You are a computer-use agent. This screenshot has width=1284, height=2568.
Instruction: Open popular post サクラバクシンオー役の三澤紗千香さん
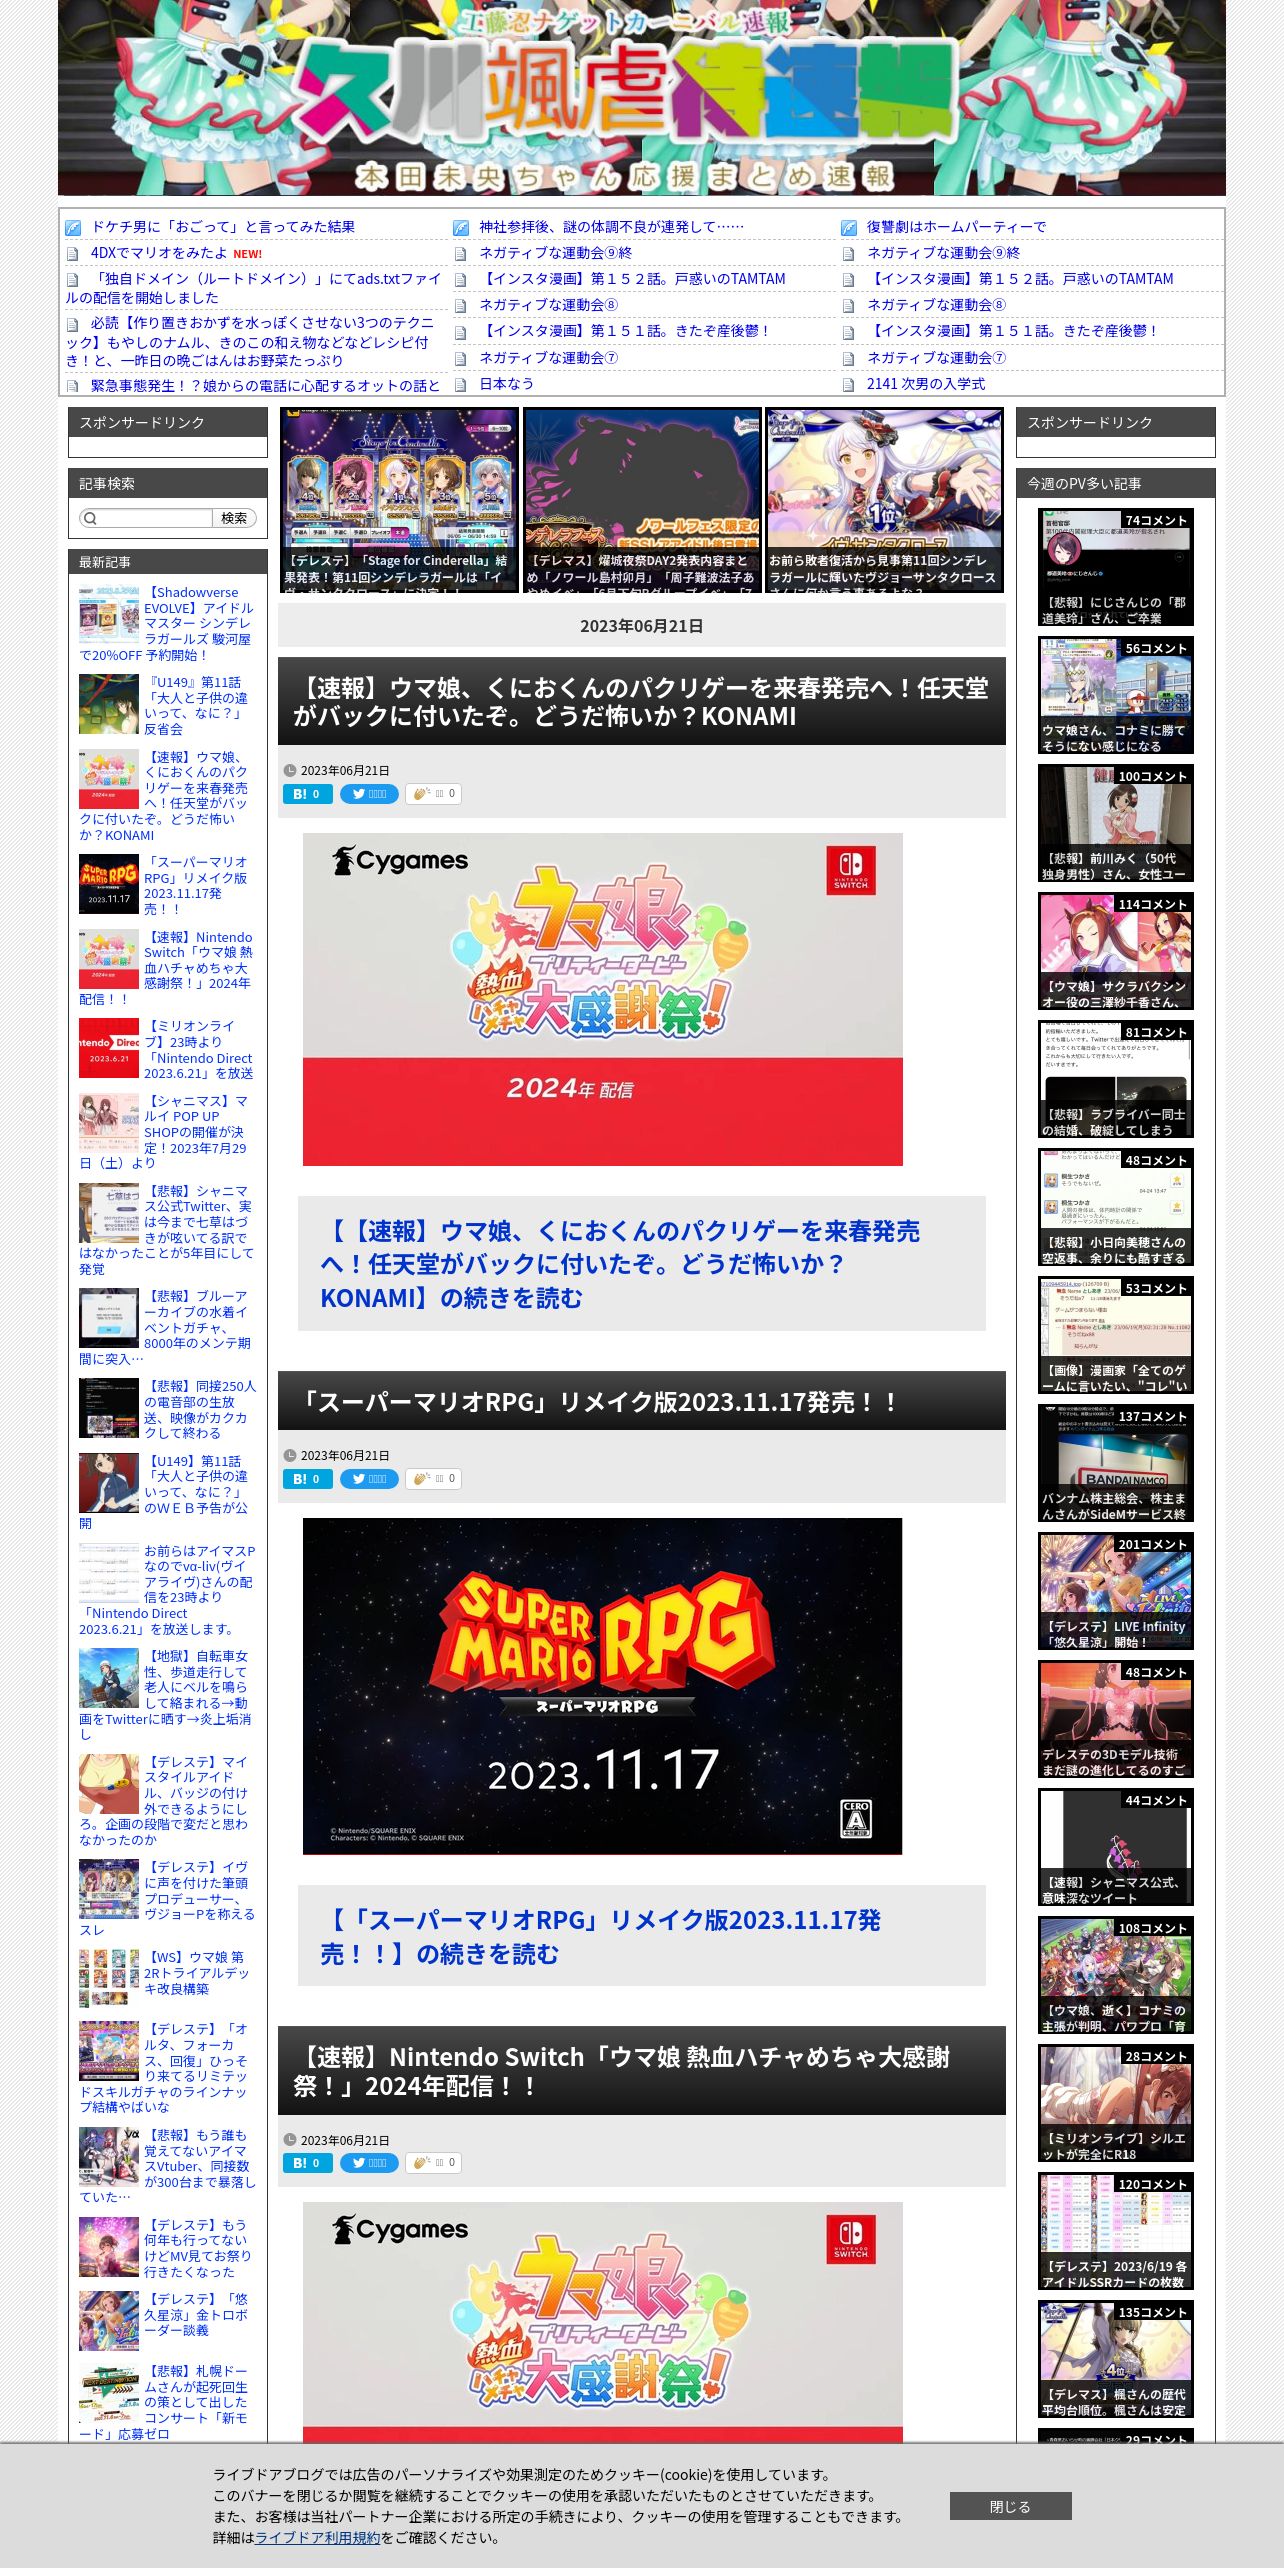pos(1116,951)
